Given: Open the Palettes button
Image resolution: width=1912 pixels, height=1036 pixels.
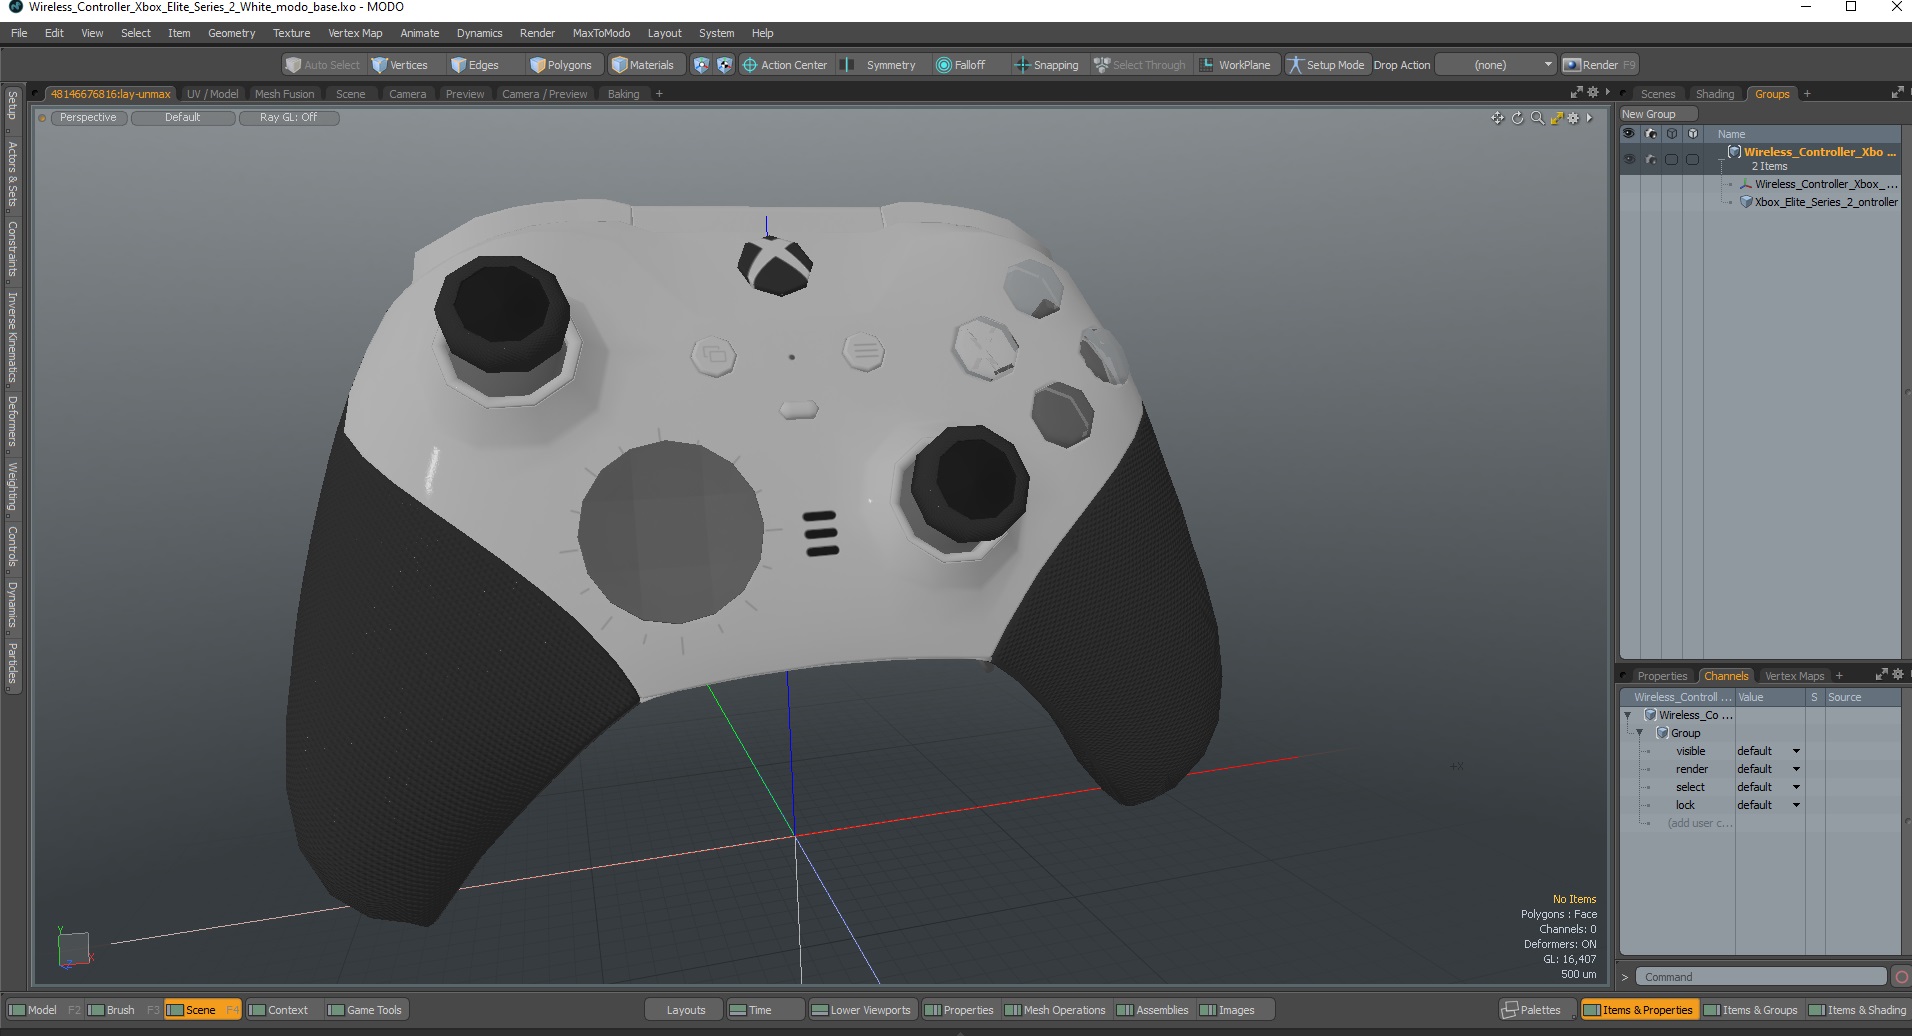Looking at the screenshot, I should 1539,1010.
